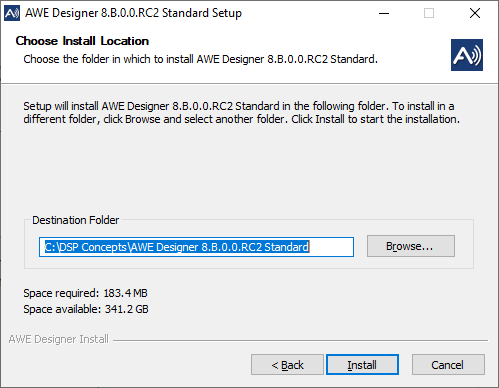Click the Choose Install Location heading
This screenshot has width=499, height=388.
(x=82, y=41)
